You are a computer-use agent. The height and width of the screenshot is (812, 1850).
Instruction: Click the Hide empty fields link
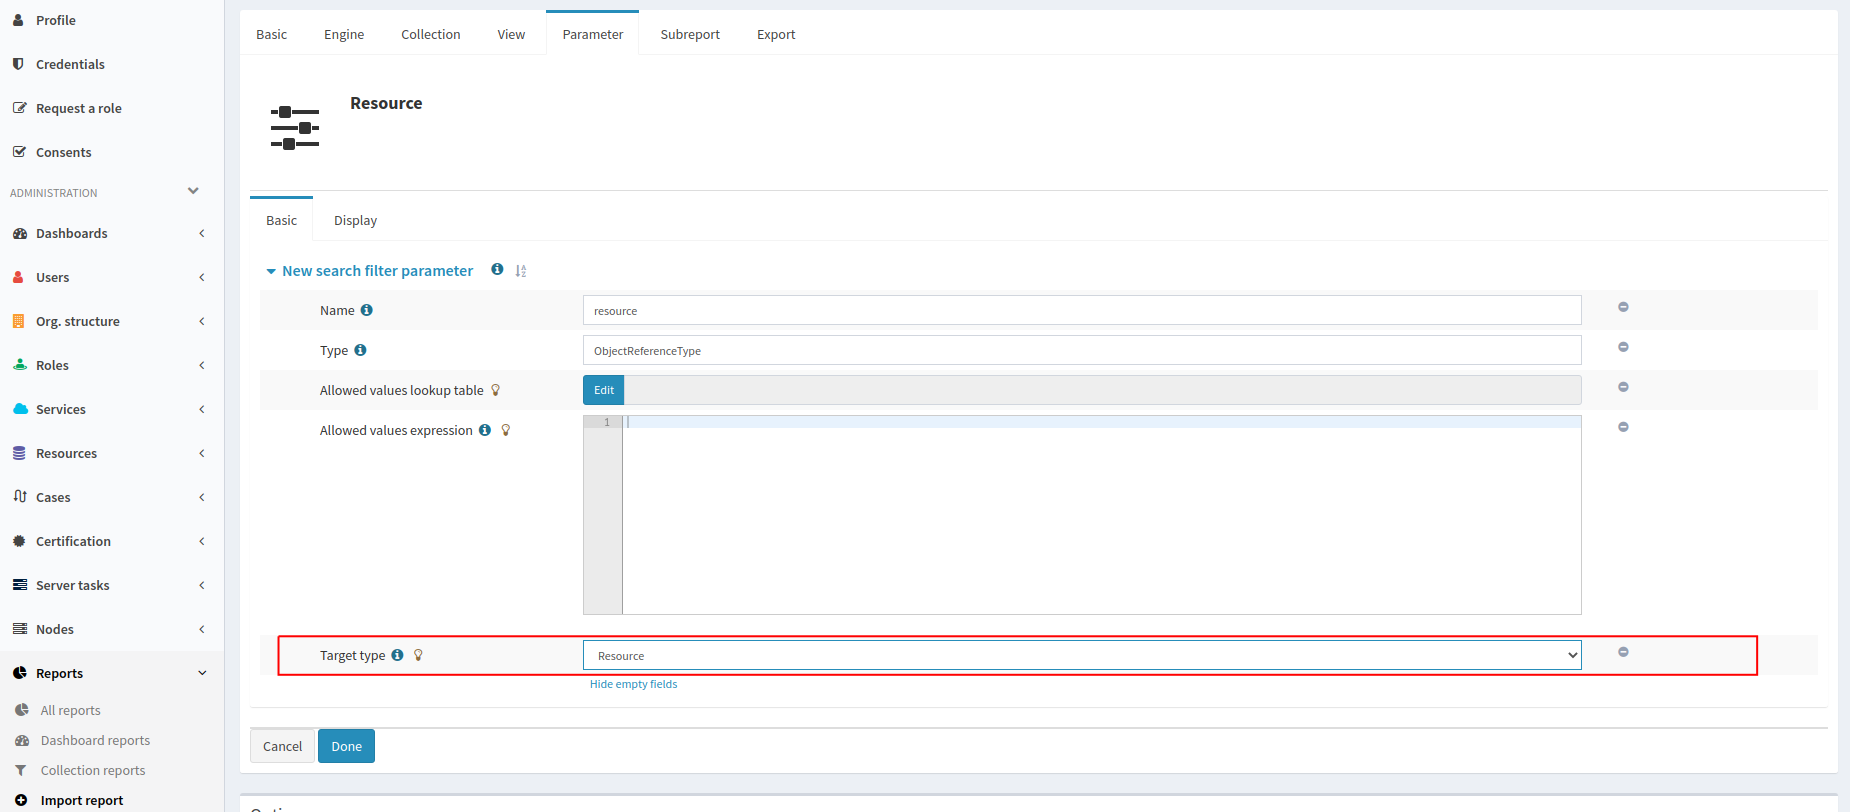(x=634, y=684)
